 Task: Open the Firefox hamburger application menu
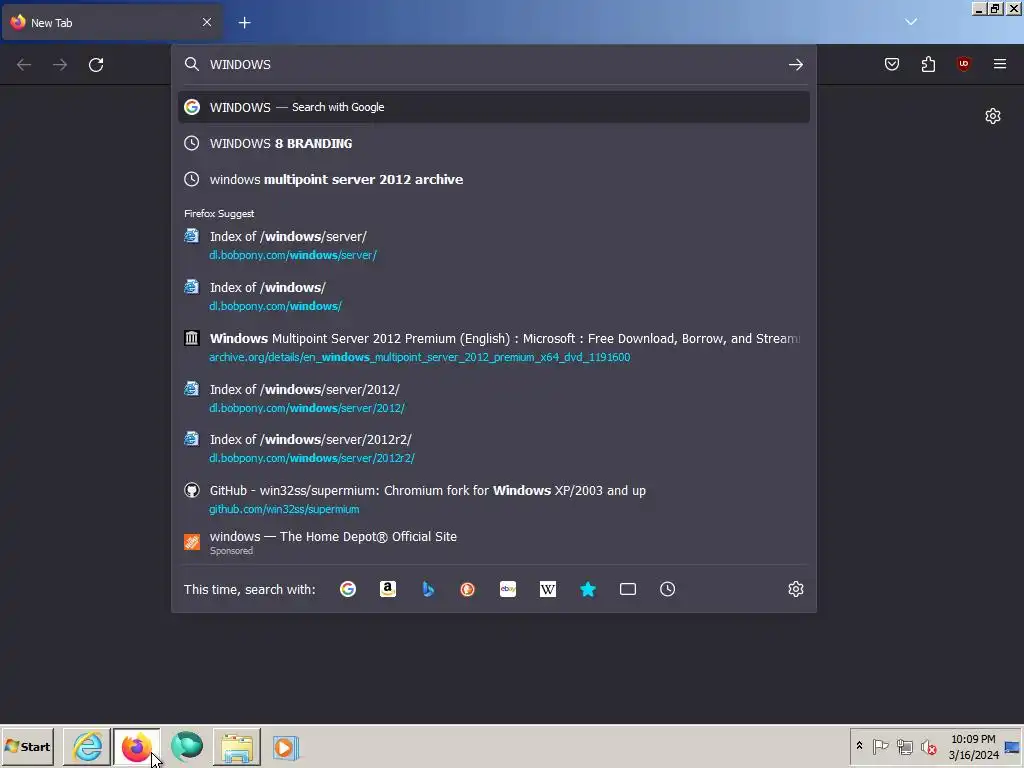(1000, 64)
